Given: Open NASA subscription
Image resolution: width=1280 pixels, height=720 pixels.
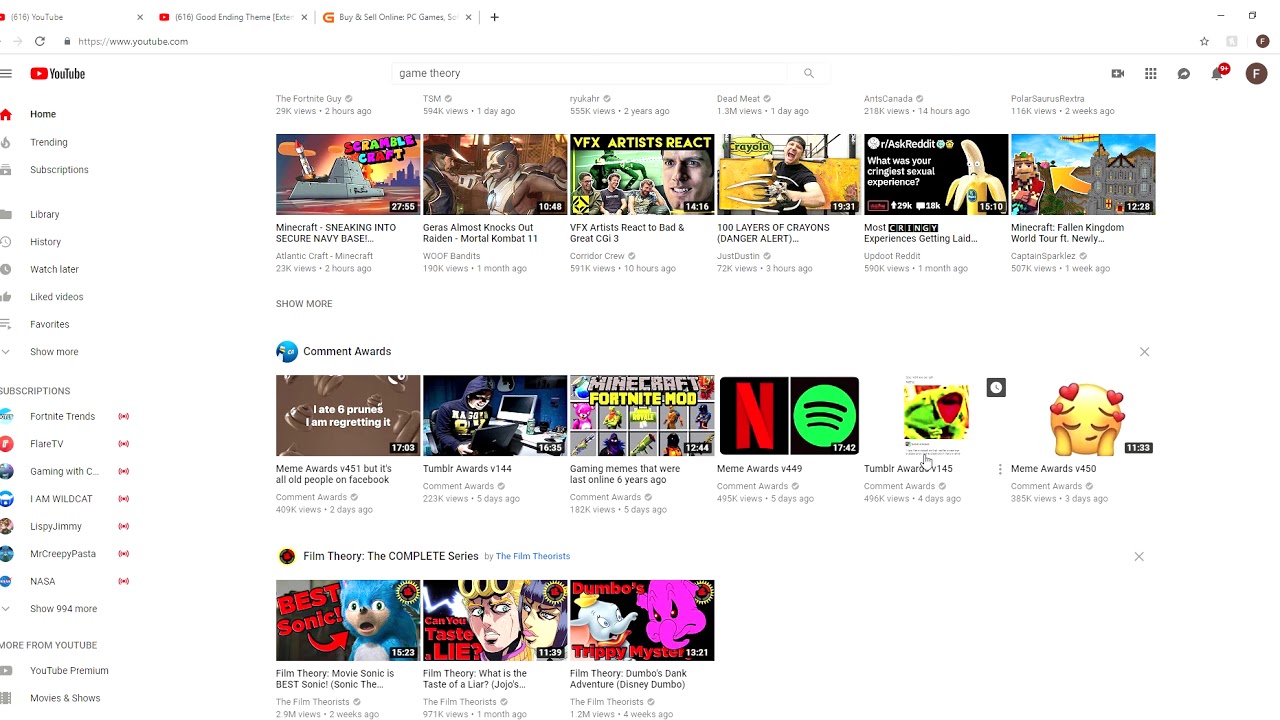Looking at the screenshot, I should [x=43, y=581].
